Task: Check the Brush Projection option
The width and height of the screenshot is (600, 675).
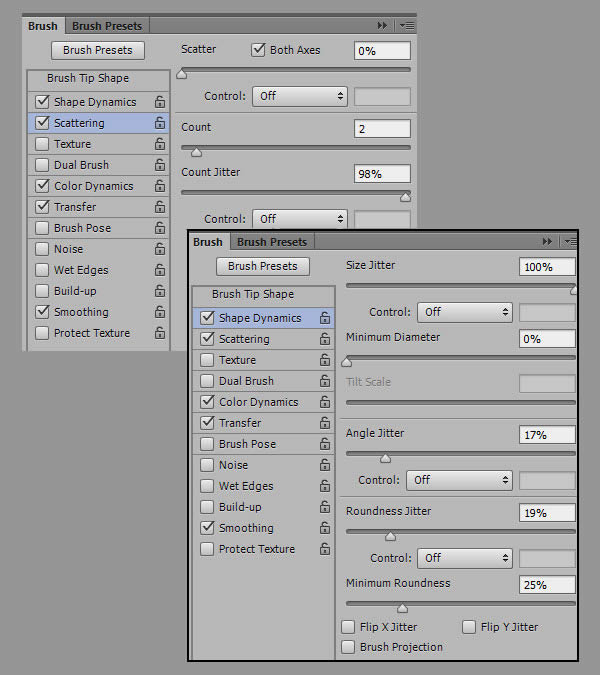Action: pos(348,647)
